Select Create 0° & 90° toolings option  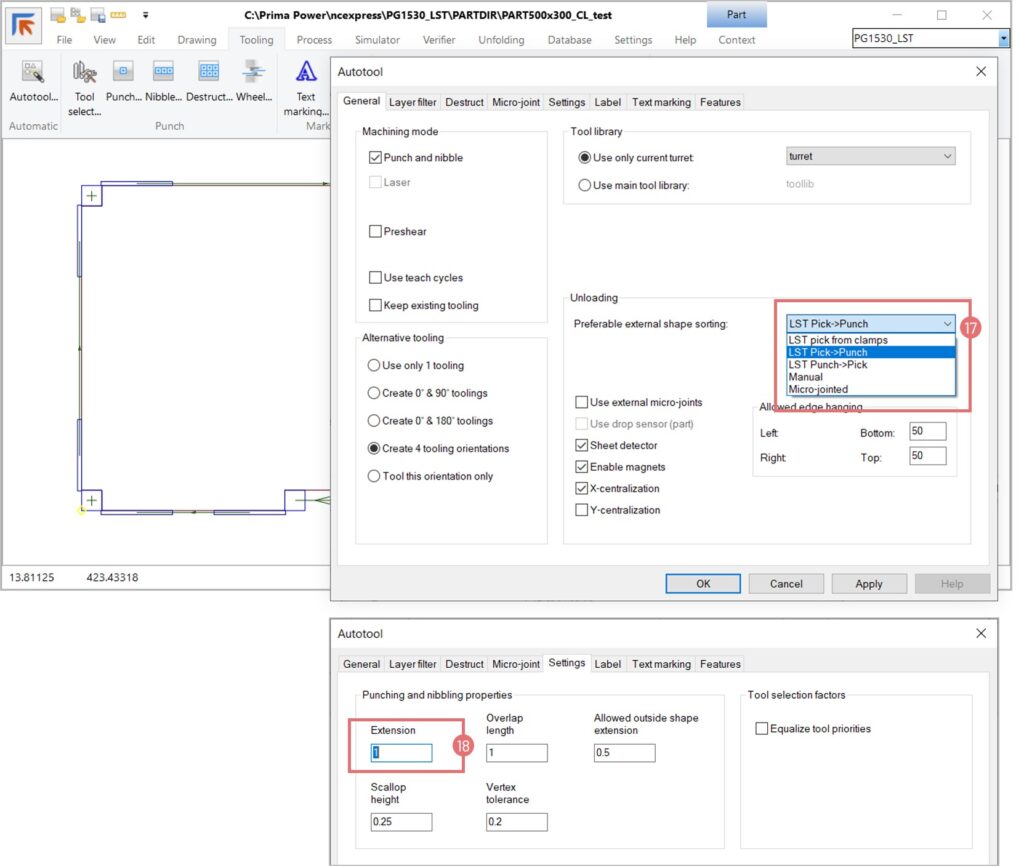point(375,394)
